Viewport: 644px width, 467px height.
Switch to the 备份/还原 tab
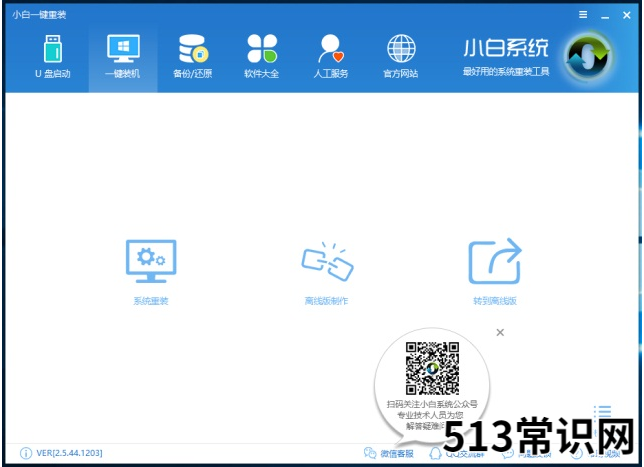(x=193, y=57)
